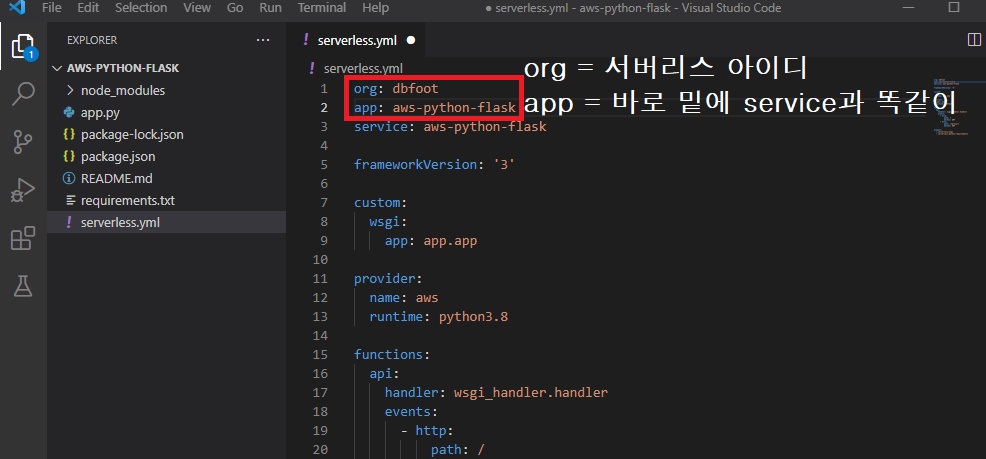Open the Extensions view
This screenshot has width=986, height=459.
[x=23, y=238]
